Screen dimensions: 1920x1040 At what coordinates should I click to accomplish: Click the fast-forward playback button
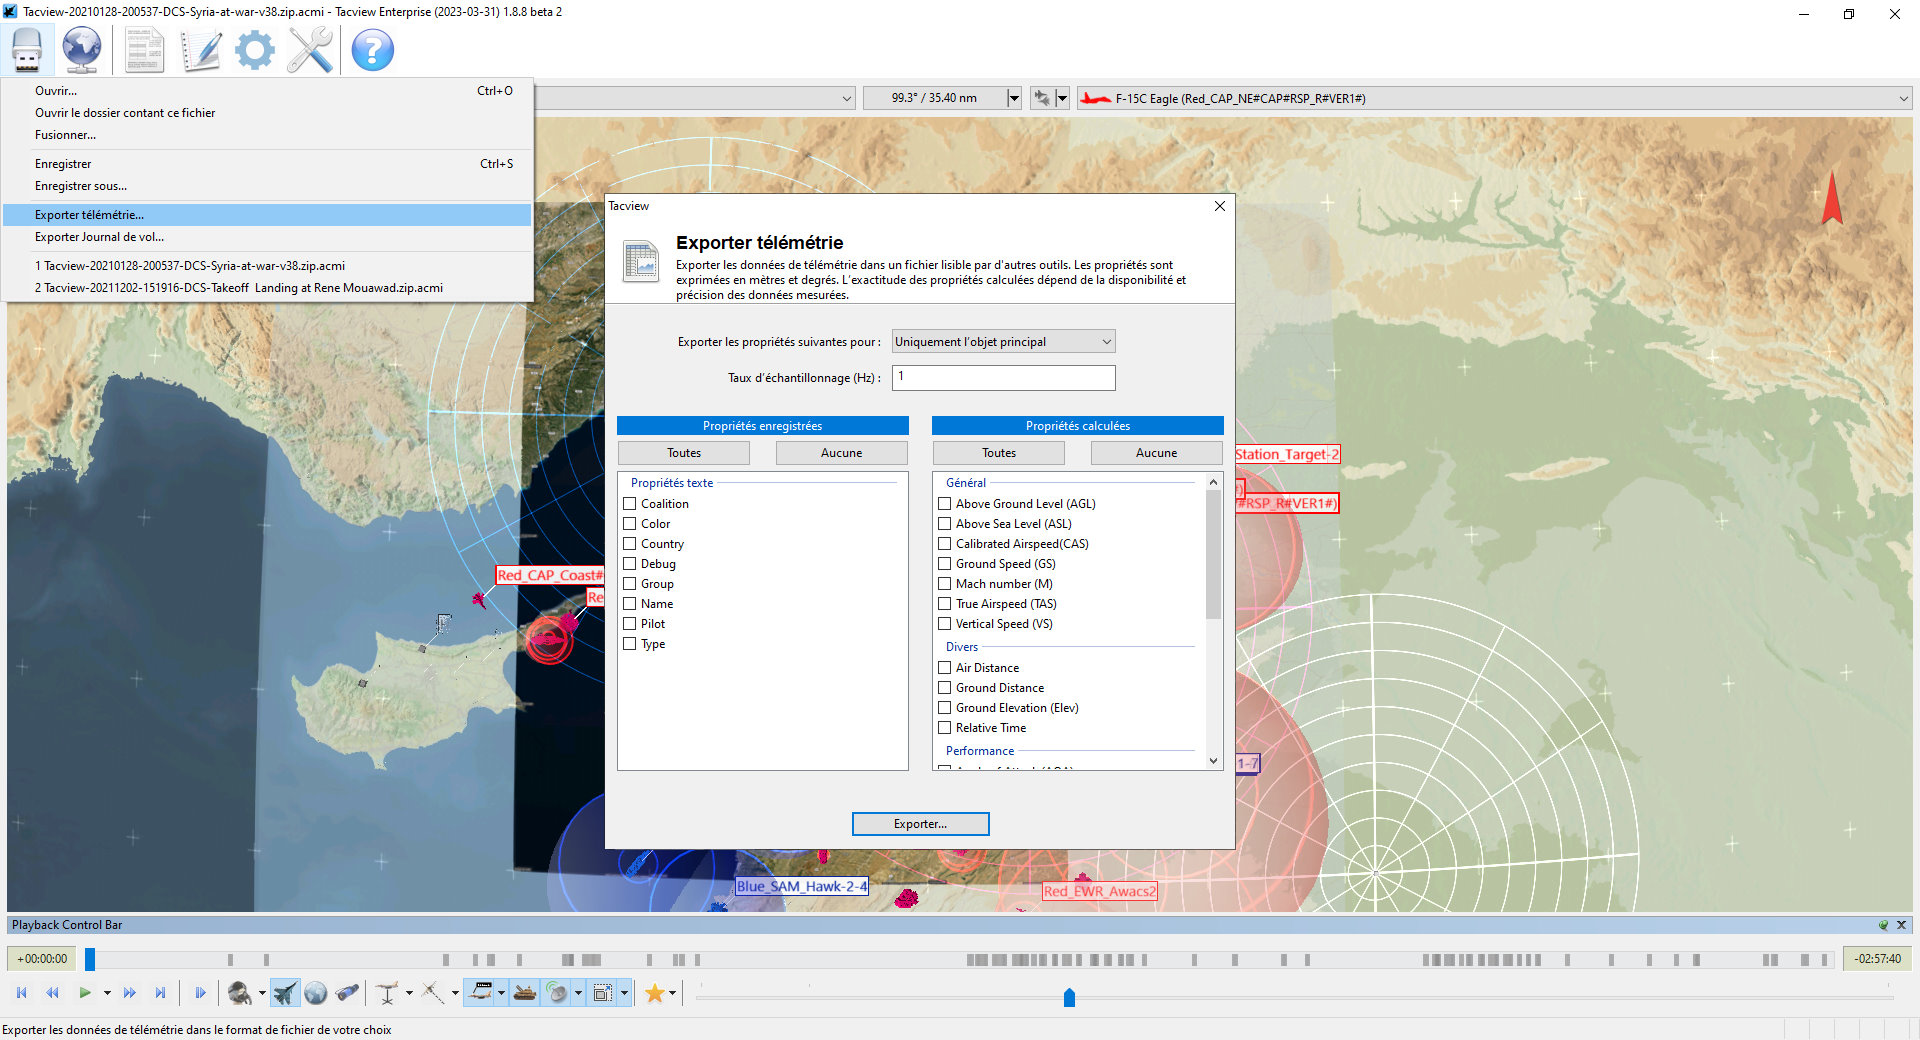(130, 993)
